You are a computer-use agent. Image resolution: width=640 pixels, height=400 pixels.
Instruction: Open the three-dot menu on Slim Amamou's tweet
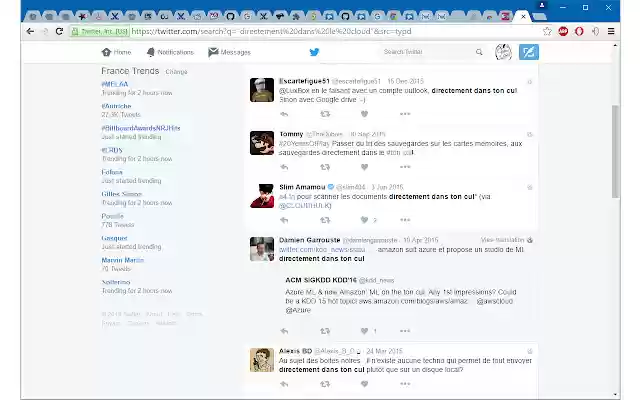tap(404, 220)
